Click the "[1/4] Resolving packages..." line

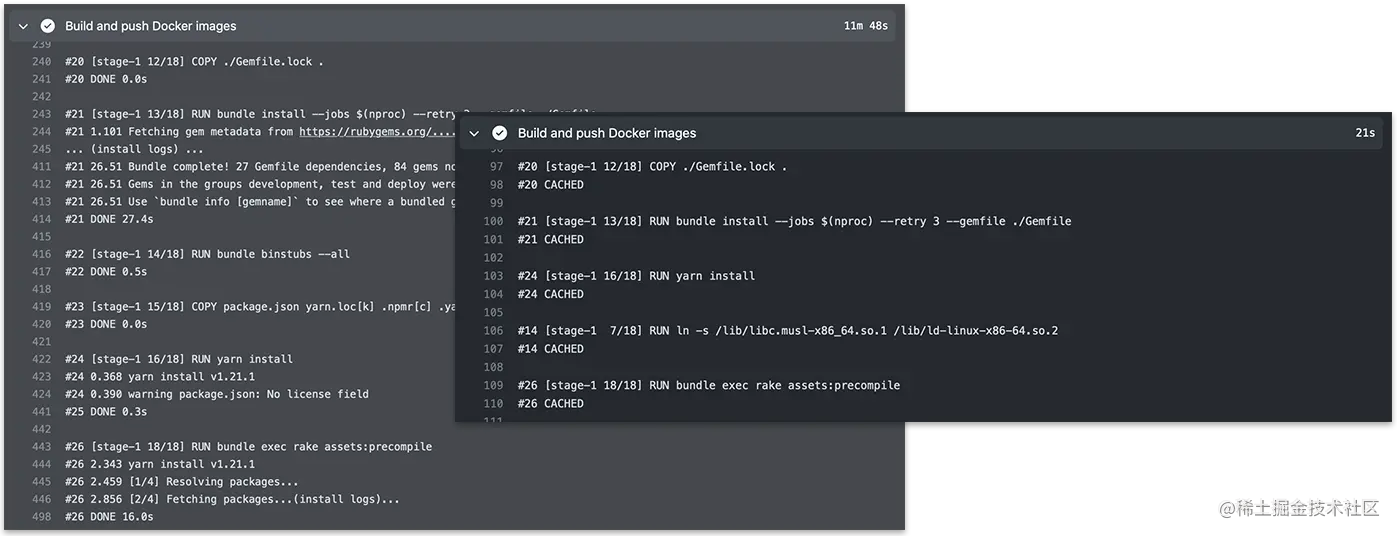click(182, 482)
